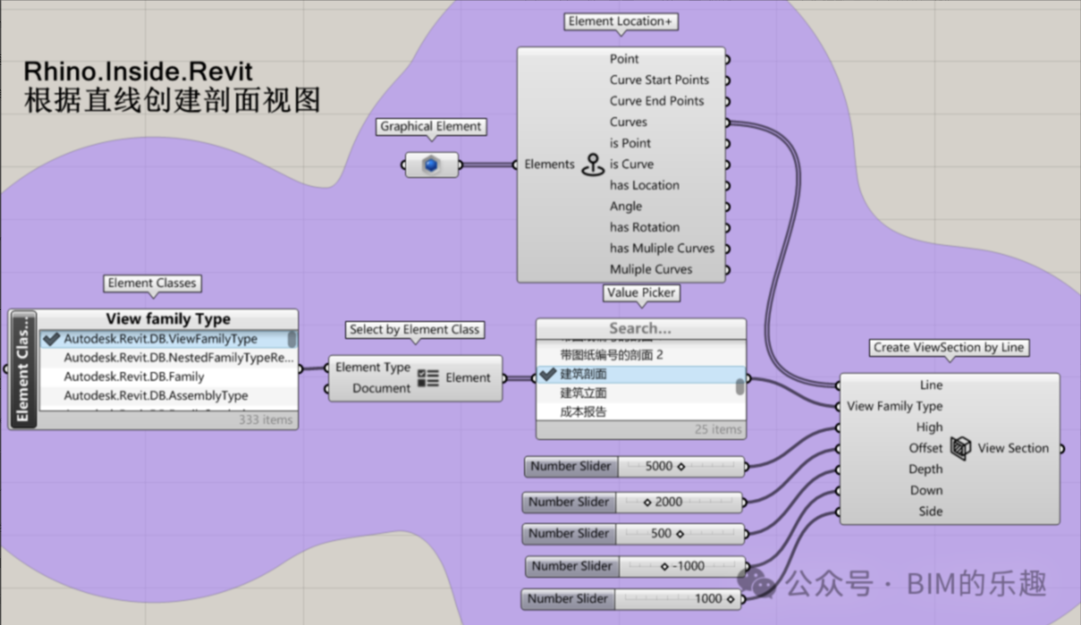Click the Element Class vertical side label

(24, 369)
